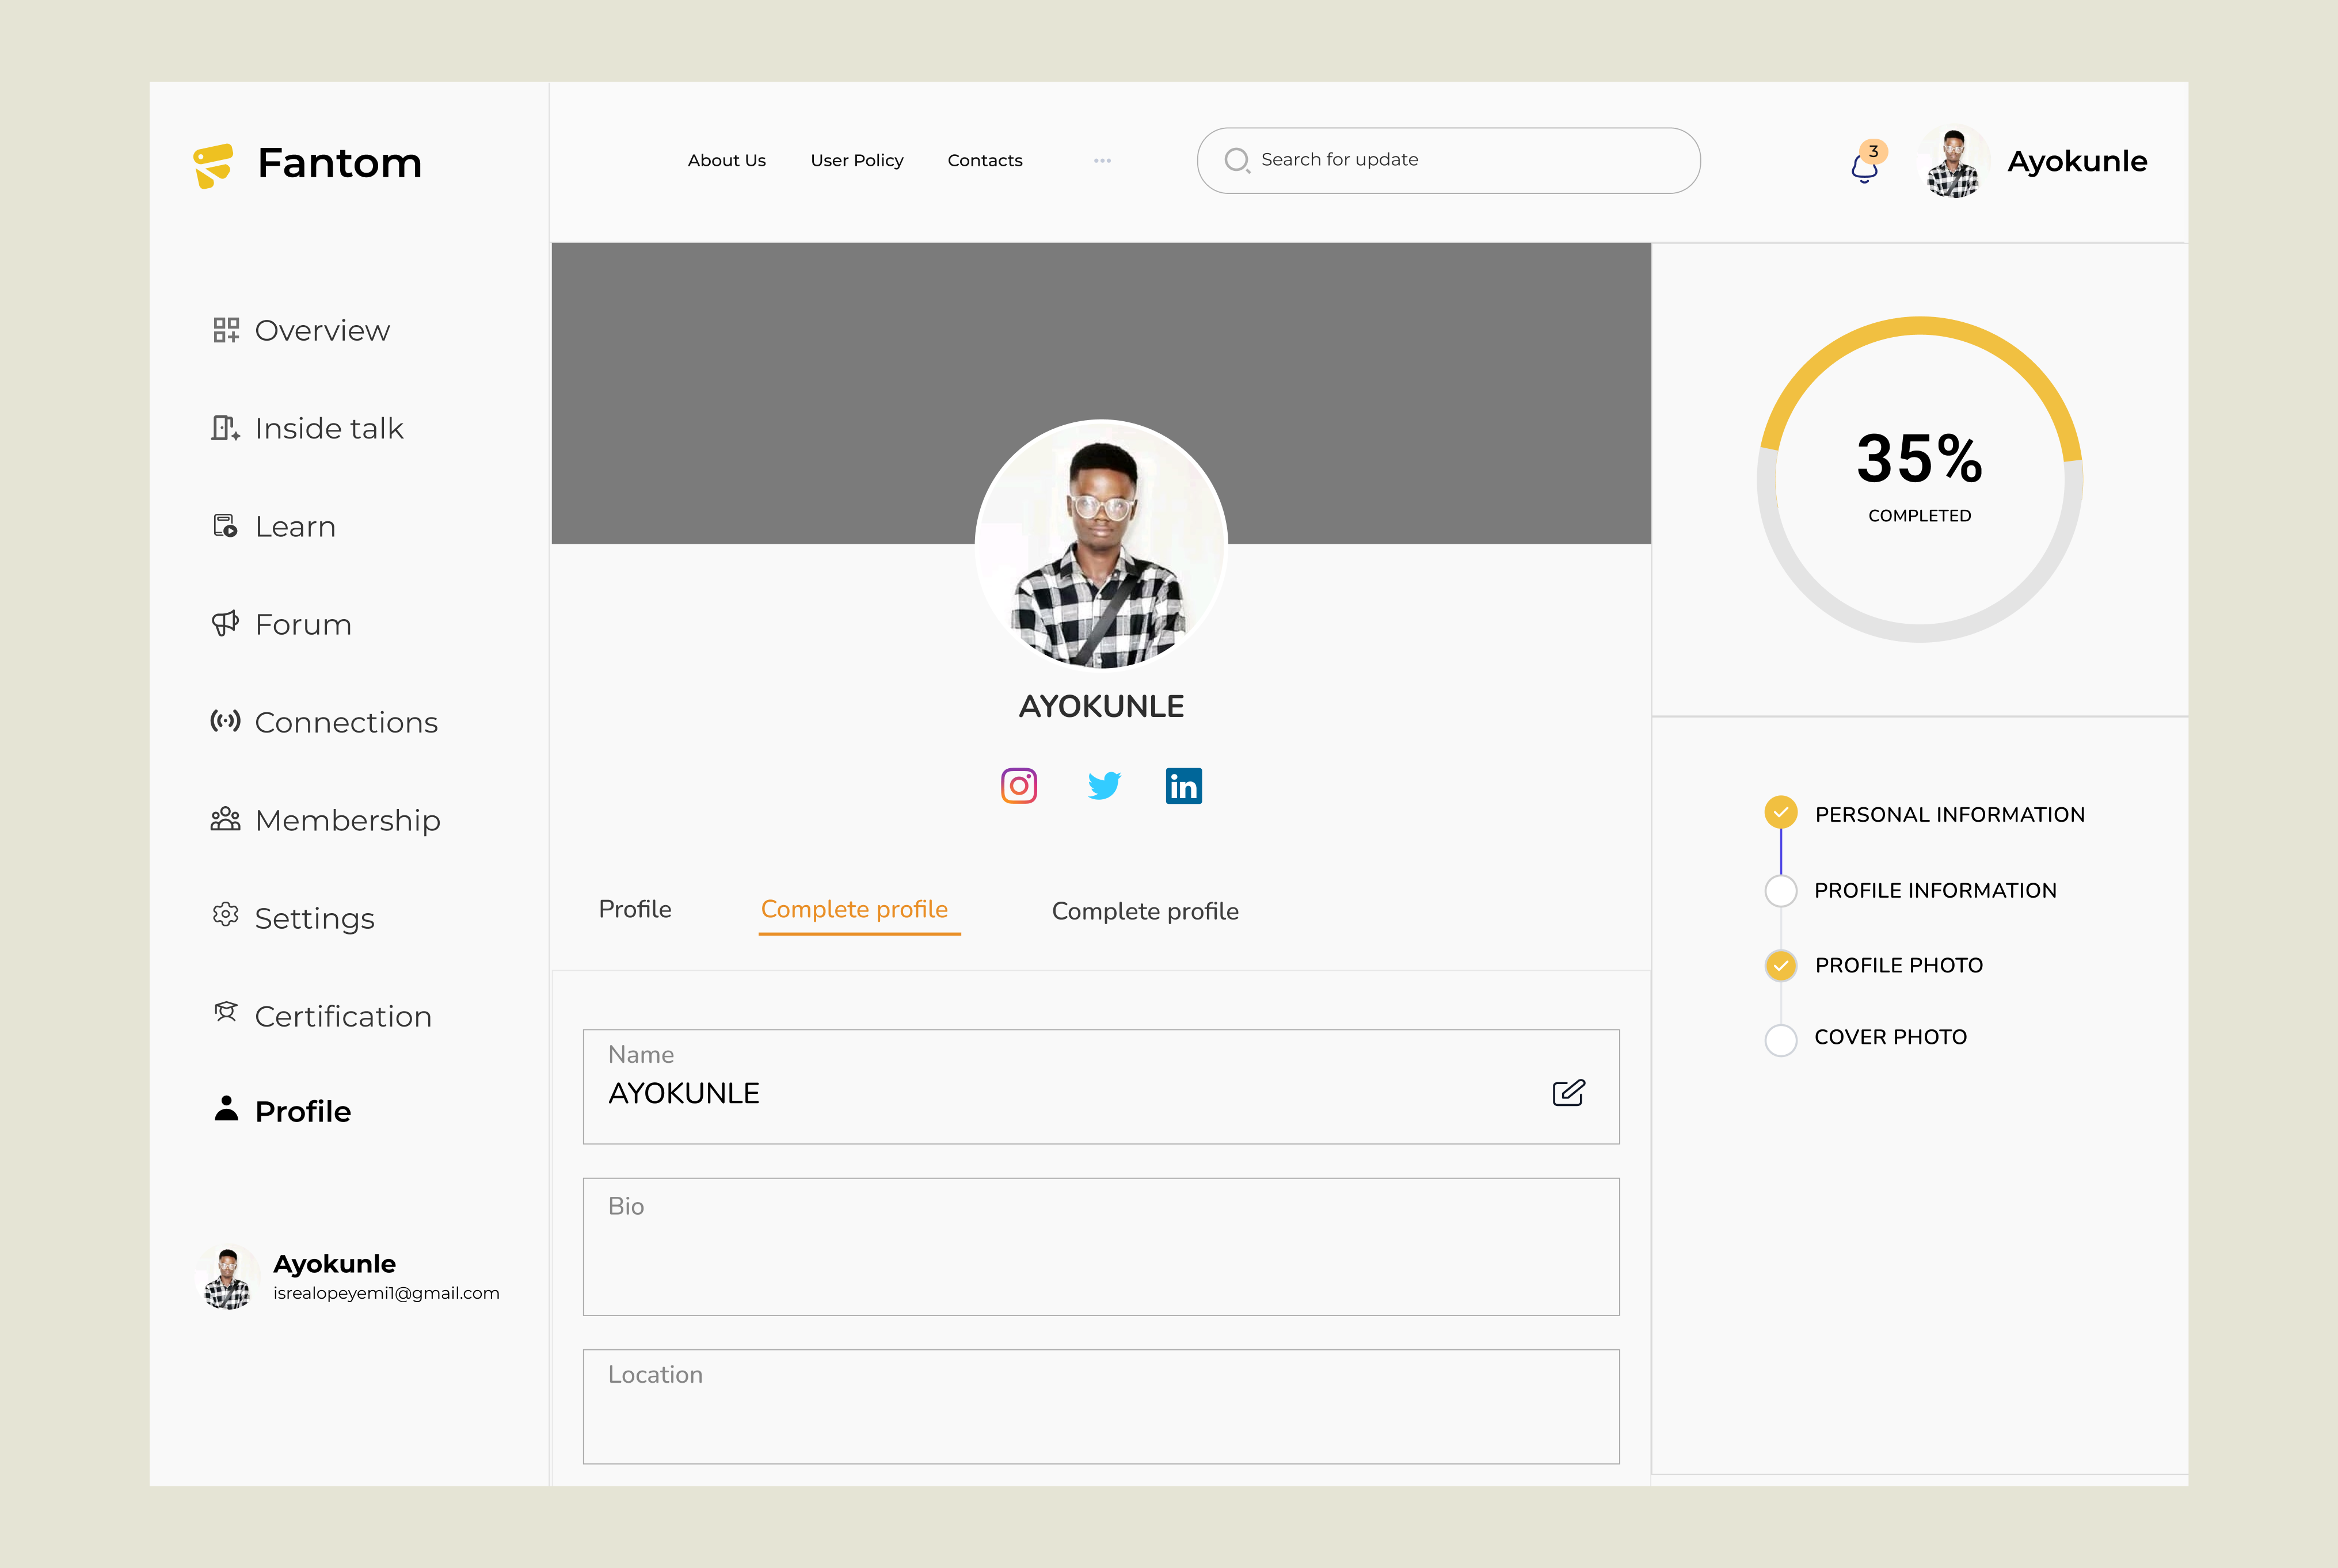The image size is (2338, 1568).
Task: Click the sidebar bottom avatar thumbnail
Action: tap(227, 1277)
